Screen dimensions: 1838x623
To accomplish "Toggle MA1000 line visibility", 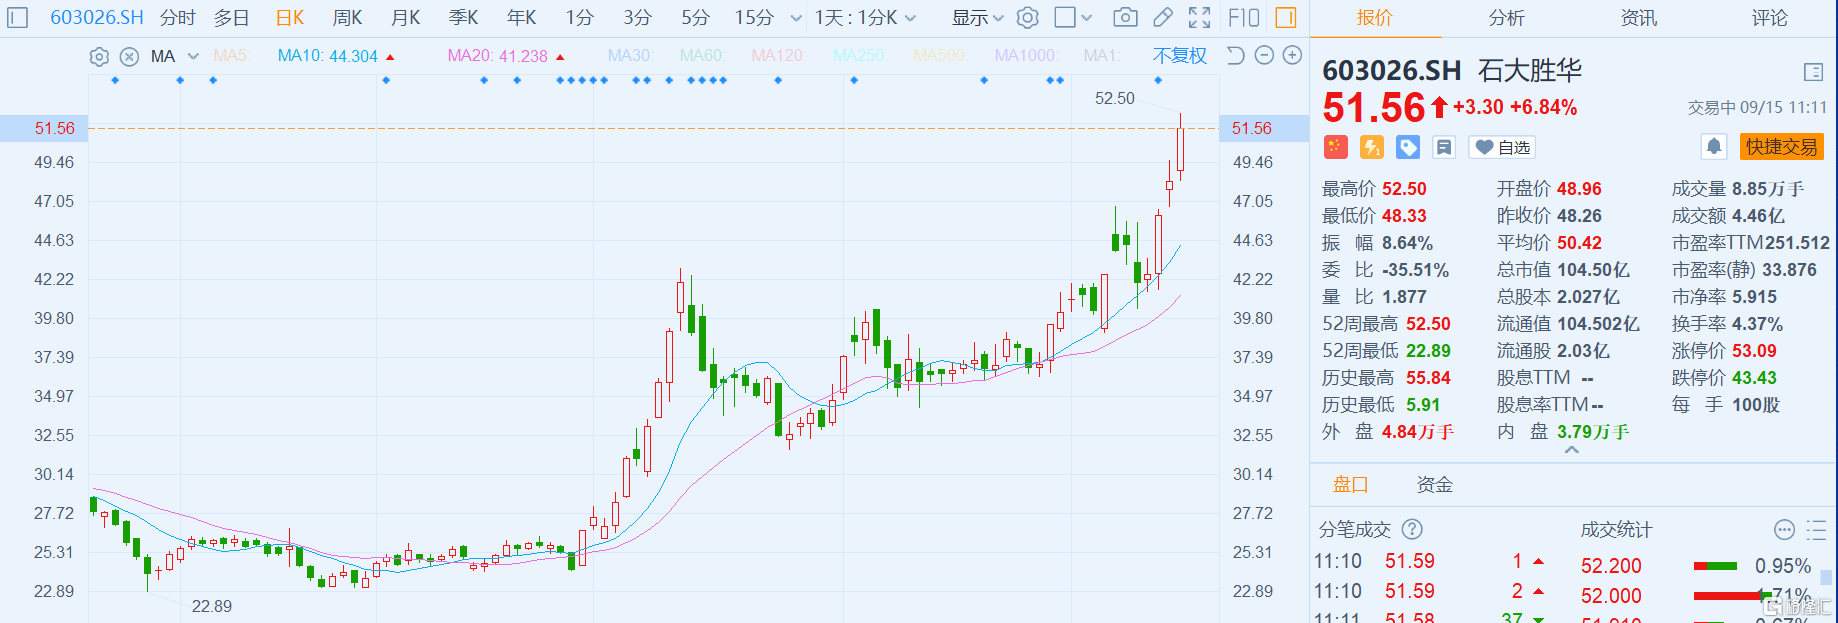I will tap(1025, 56).
